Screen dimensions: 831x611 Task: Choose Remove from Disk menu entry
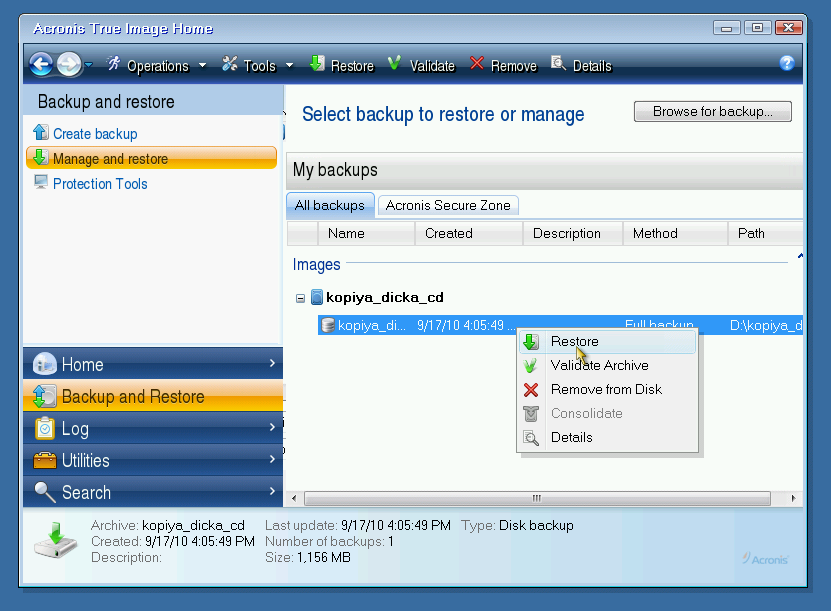[x=606, y=389]
